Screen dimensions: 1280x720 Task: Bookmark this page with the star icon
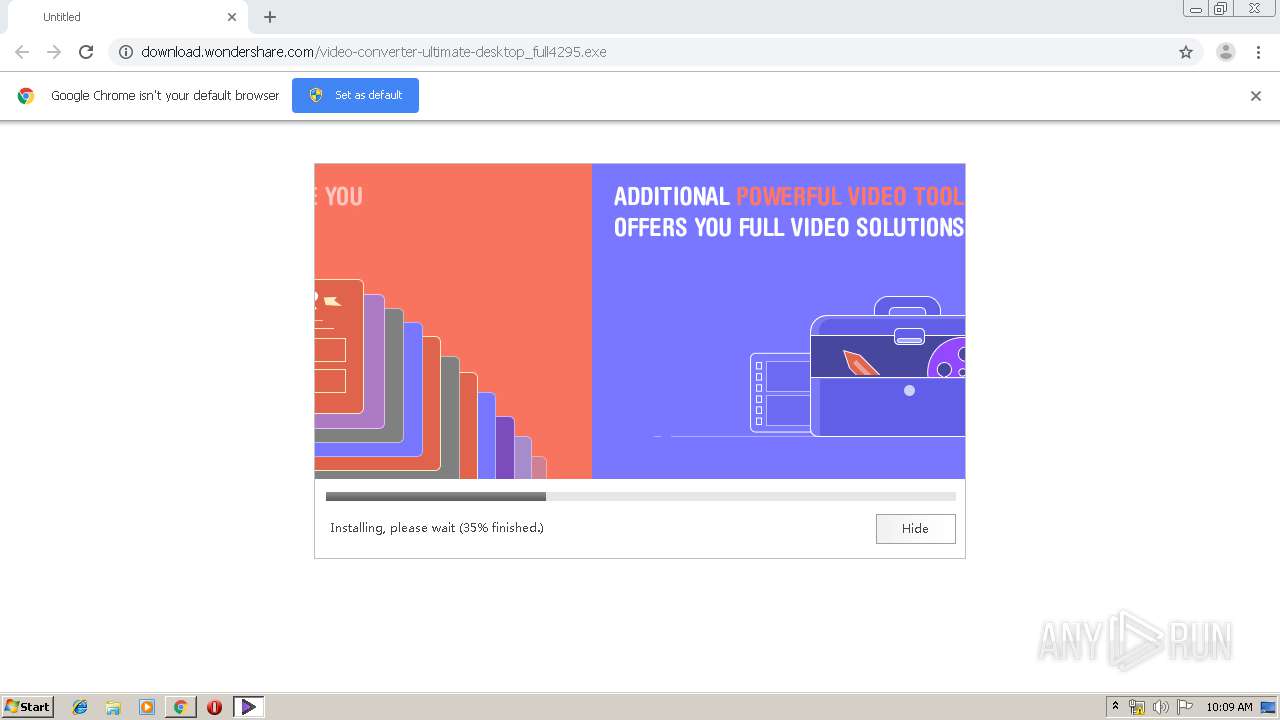[1186, 52]
